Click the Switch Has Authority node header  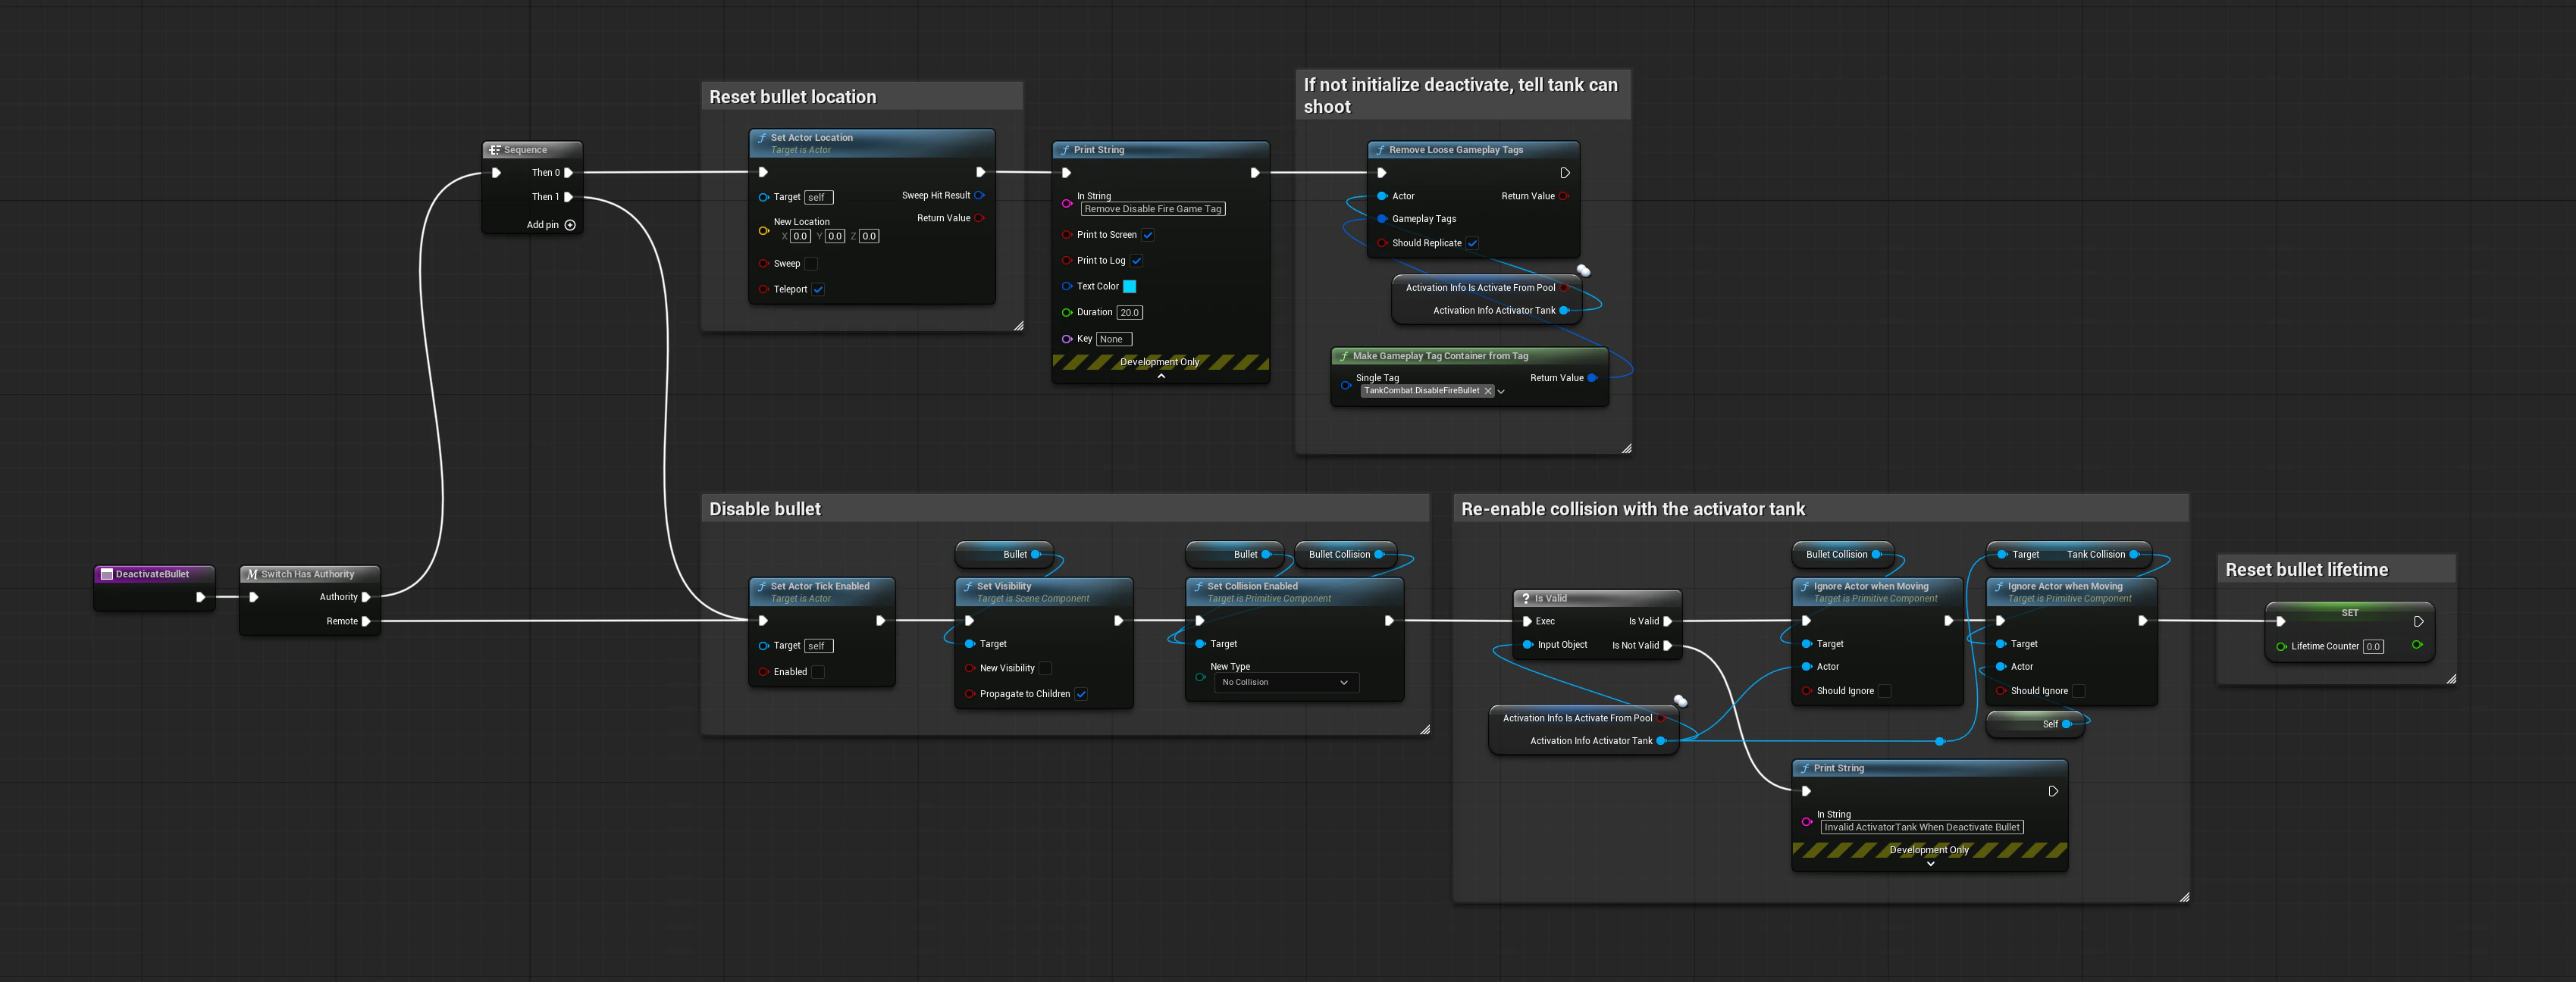pyautogui.click(x=310, y=574)
